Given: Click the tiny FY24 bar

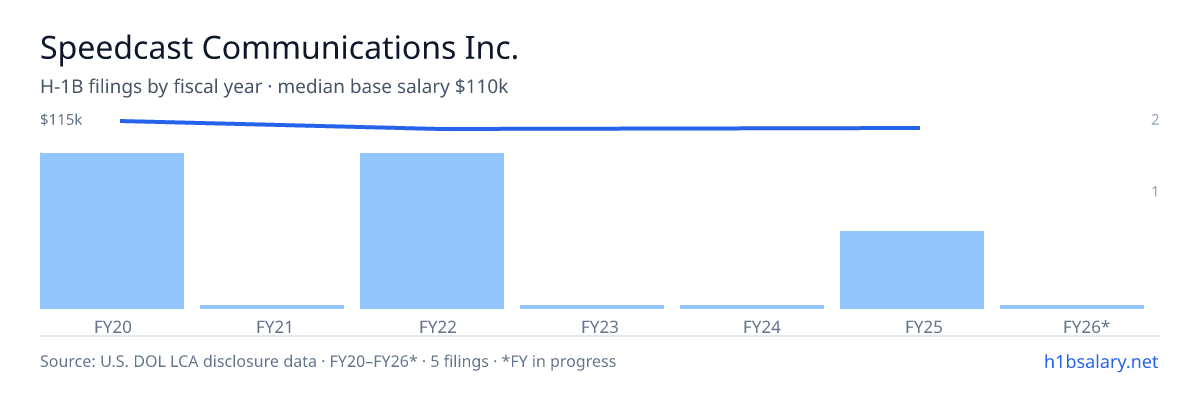Looking at the screenshot, I should 752,307.
